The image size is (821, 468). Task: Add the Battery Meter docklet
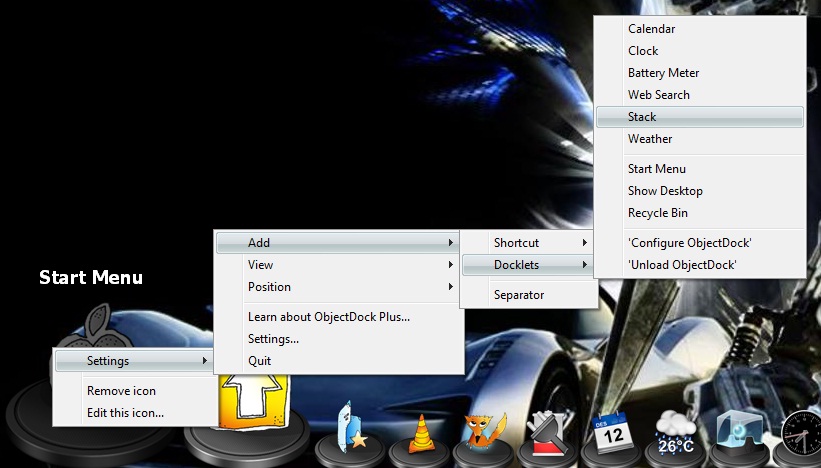click(x=700, y=73)
